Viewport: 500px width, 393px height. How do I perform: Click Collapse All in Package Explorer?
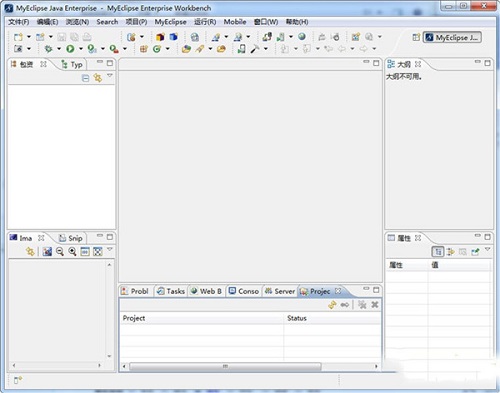(x=86, y=78)
